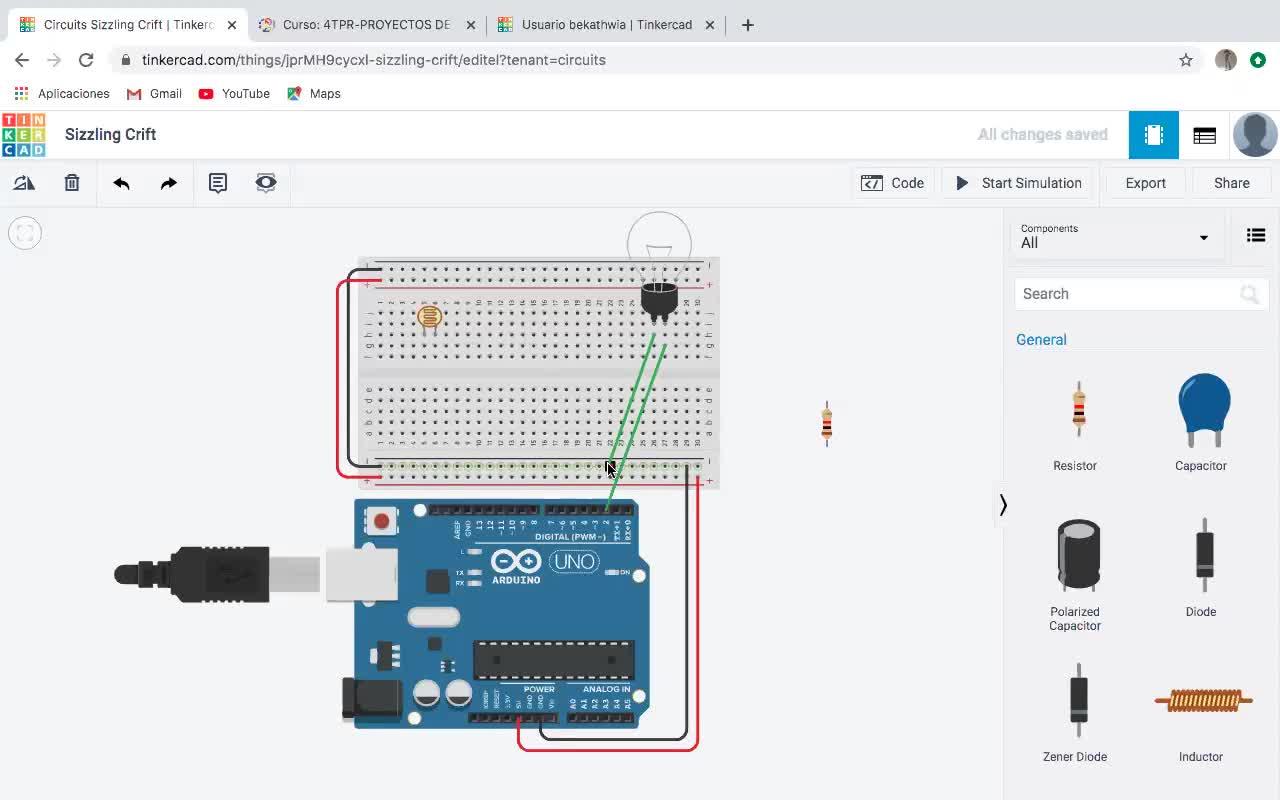Viewport: 1280px width, 800px height.
Task: Switch to circuit view icon
Action: click(x=1153, y=135)
